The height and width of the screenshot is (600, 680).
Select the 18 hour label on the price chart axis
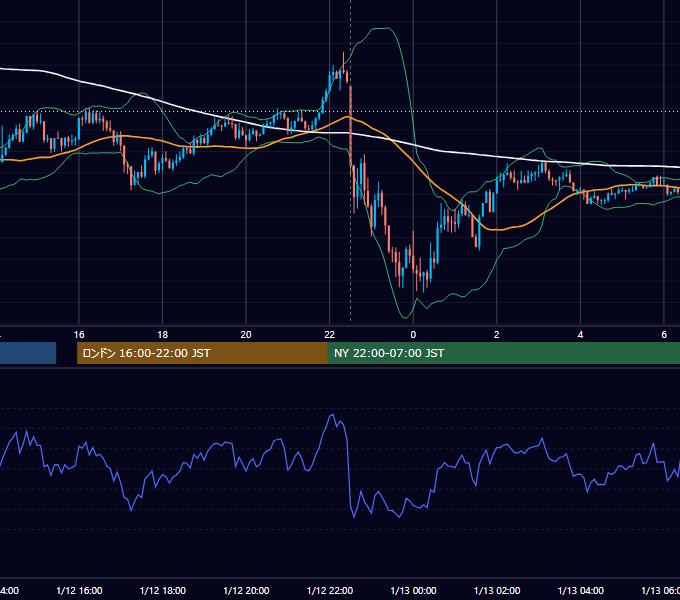click(163, 335)
